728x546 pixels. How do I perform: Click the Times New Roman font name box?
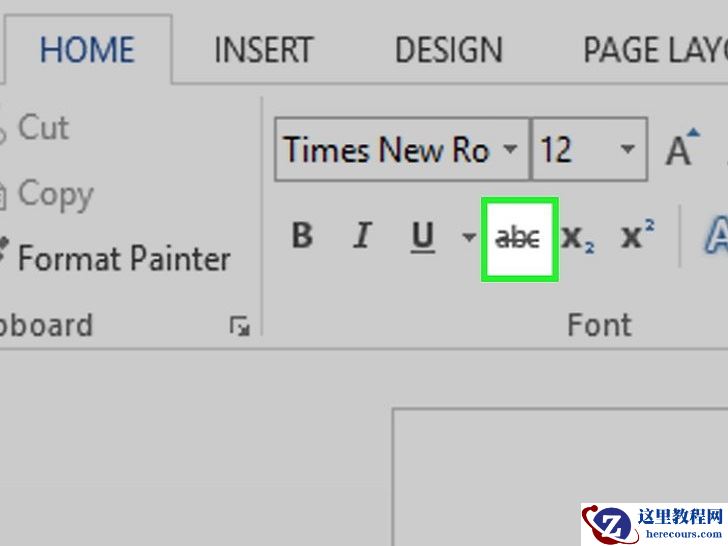point(386,151)
